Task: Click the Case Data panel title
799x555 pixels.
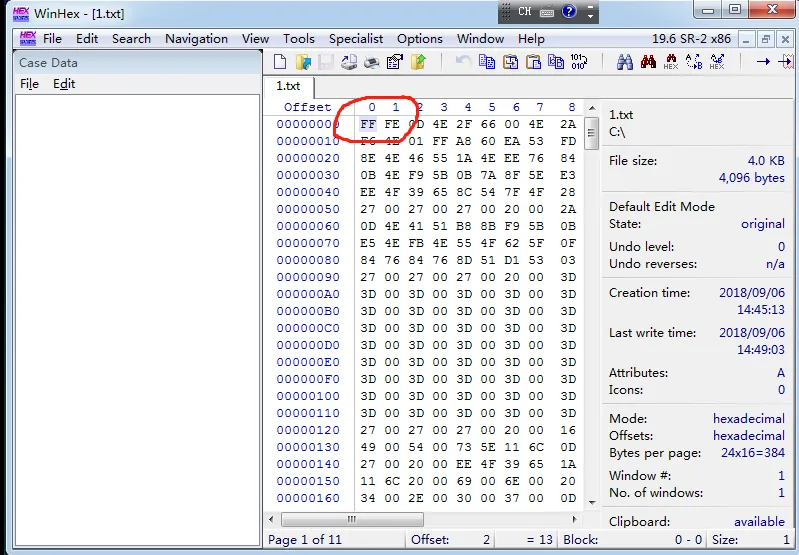Action: click(x=48, y=63)
